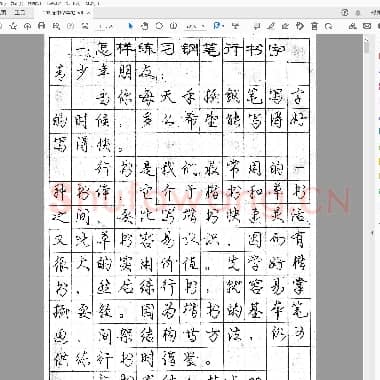Toggle the scrolling read mode icon

pyautogui.click(x=236, y=26)
